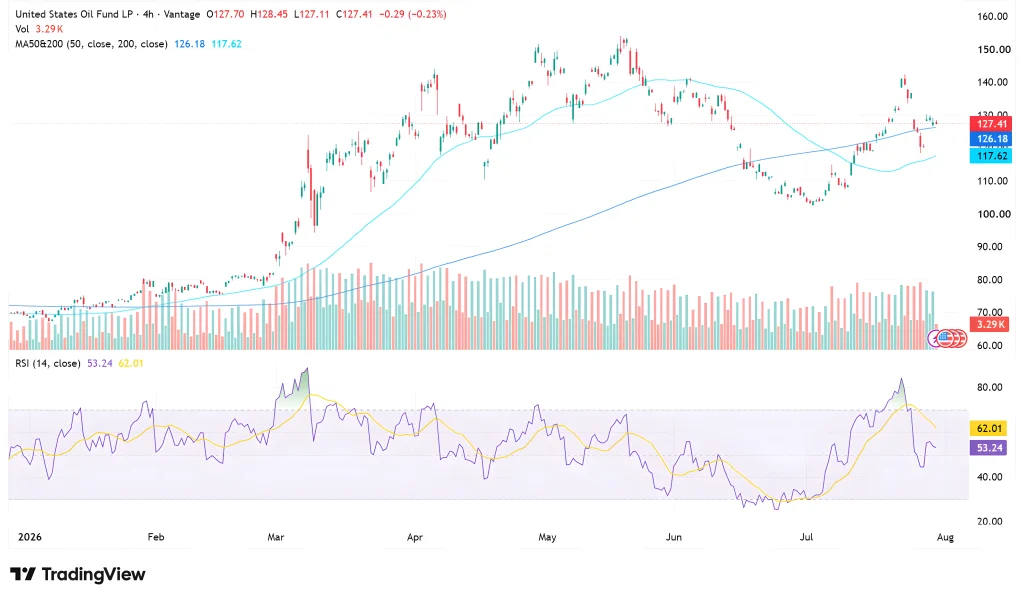This screenshot has width=1024, height=600.
Task: Click the 'Jul' time axis label
Action: click(807, 537)
